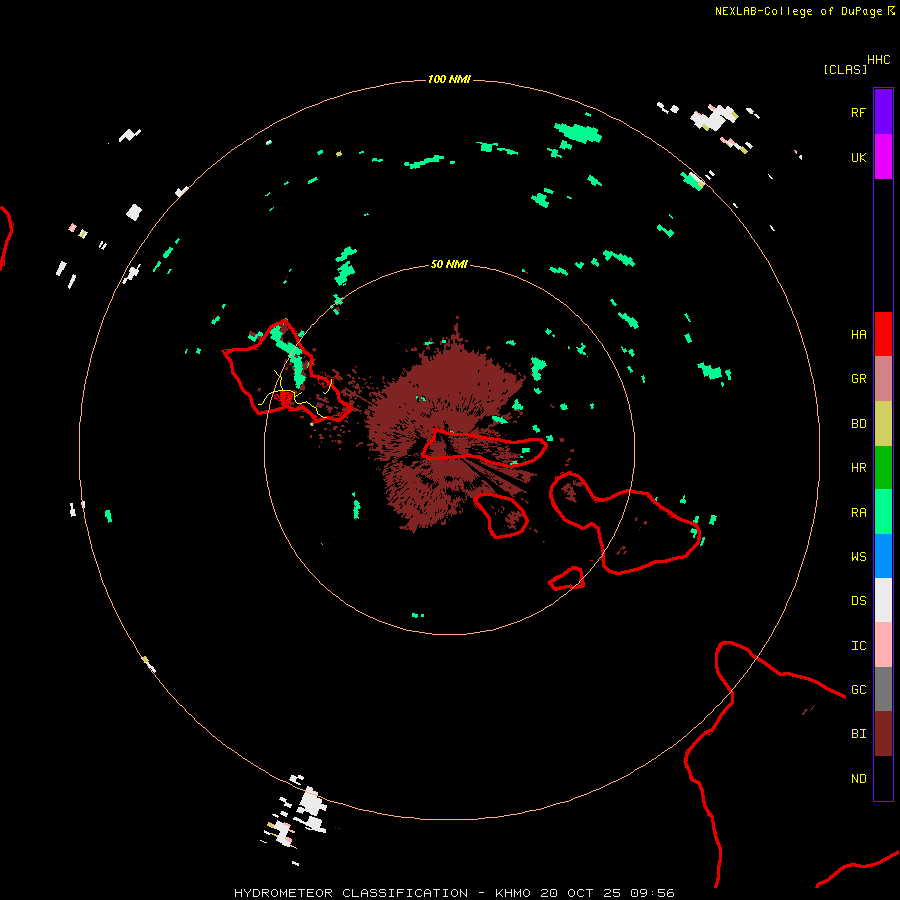This screenshot has width=900, height=900.
Task: Click the magenta UK legend color swatch
Action: click(883, 157)
